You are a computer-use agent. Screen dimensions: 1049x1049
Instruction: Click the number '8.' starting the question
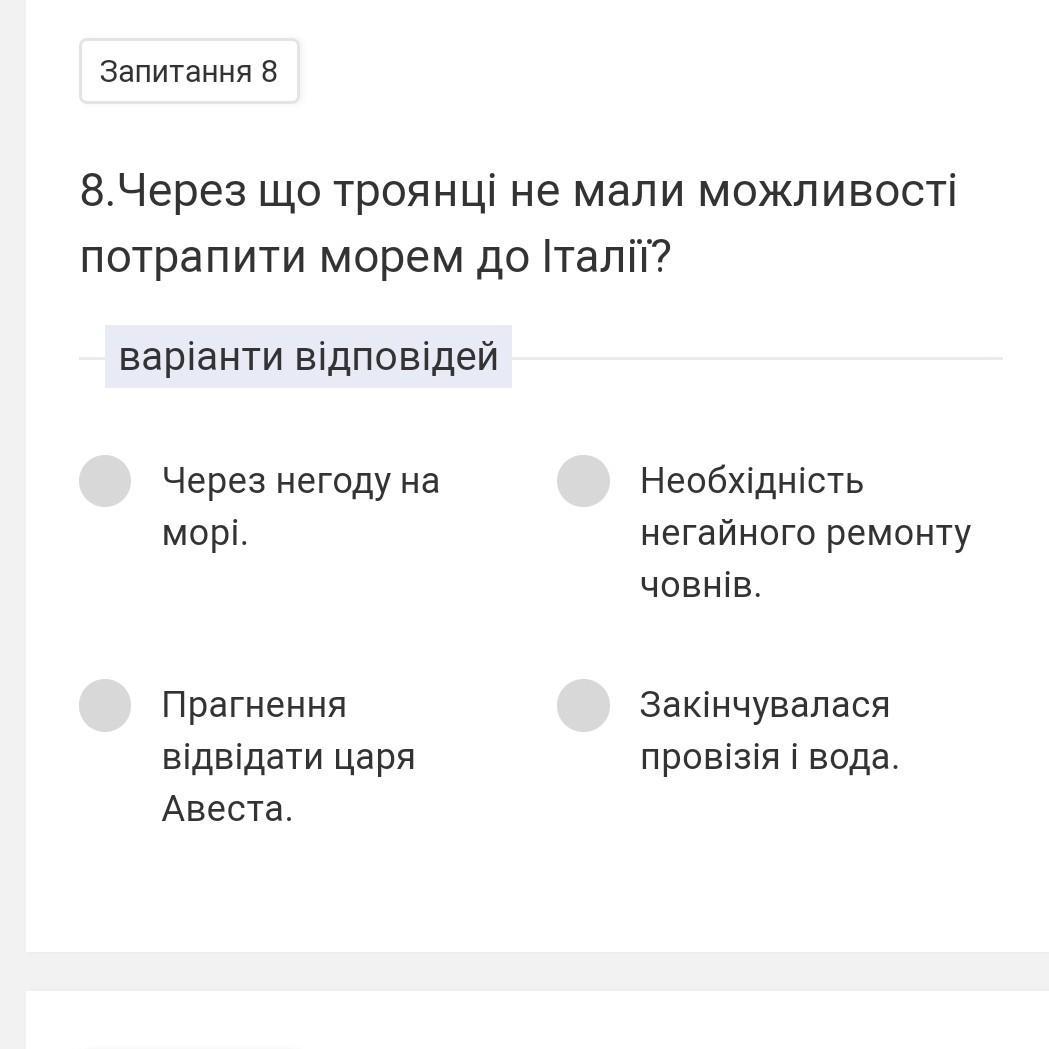[98, 191]
